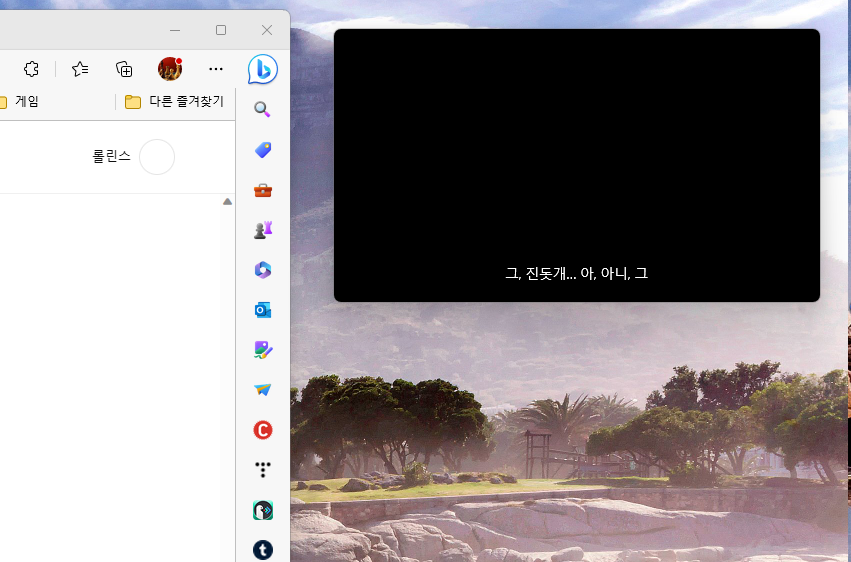Close the Edge browser window
The height and width of the screenshot is (562, 851).
click(267, 30)
